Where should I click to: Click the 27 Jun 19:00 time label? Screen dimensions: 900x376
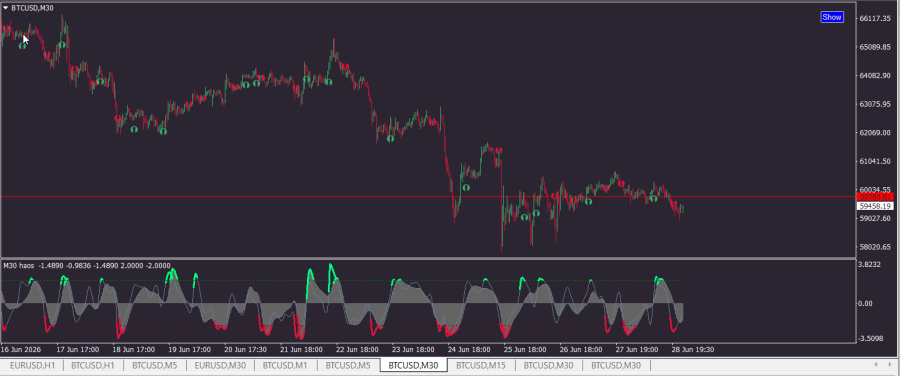(637, 349)
